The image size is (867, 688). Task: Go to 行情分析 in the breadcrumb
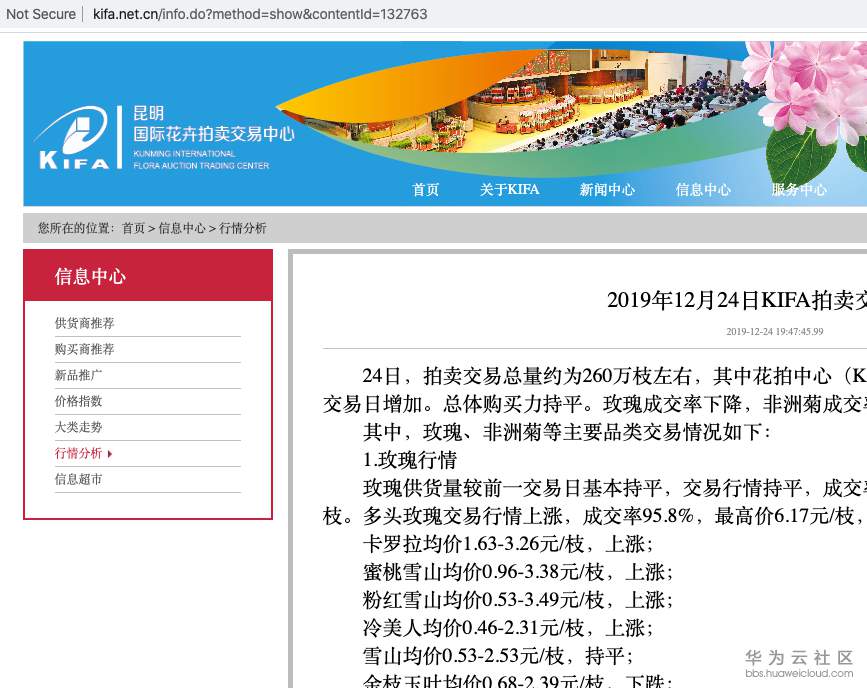tap(243, 228)
